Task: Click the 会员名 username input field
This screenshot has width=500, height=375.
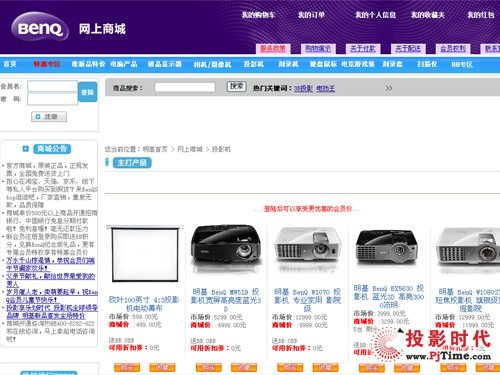Action: click(53, 86)
